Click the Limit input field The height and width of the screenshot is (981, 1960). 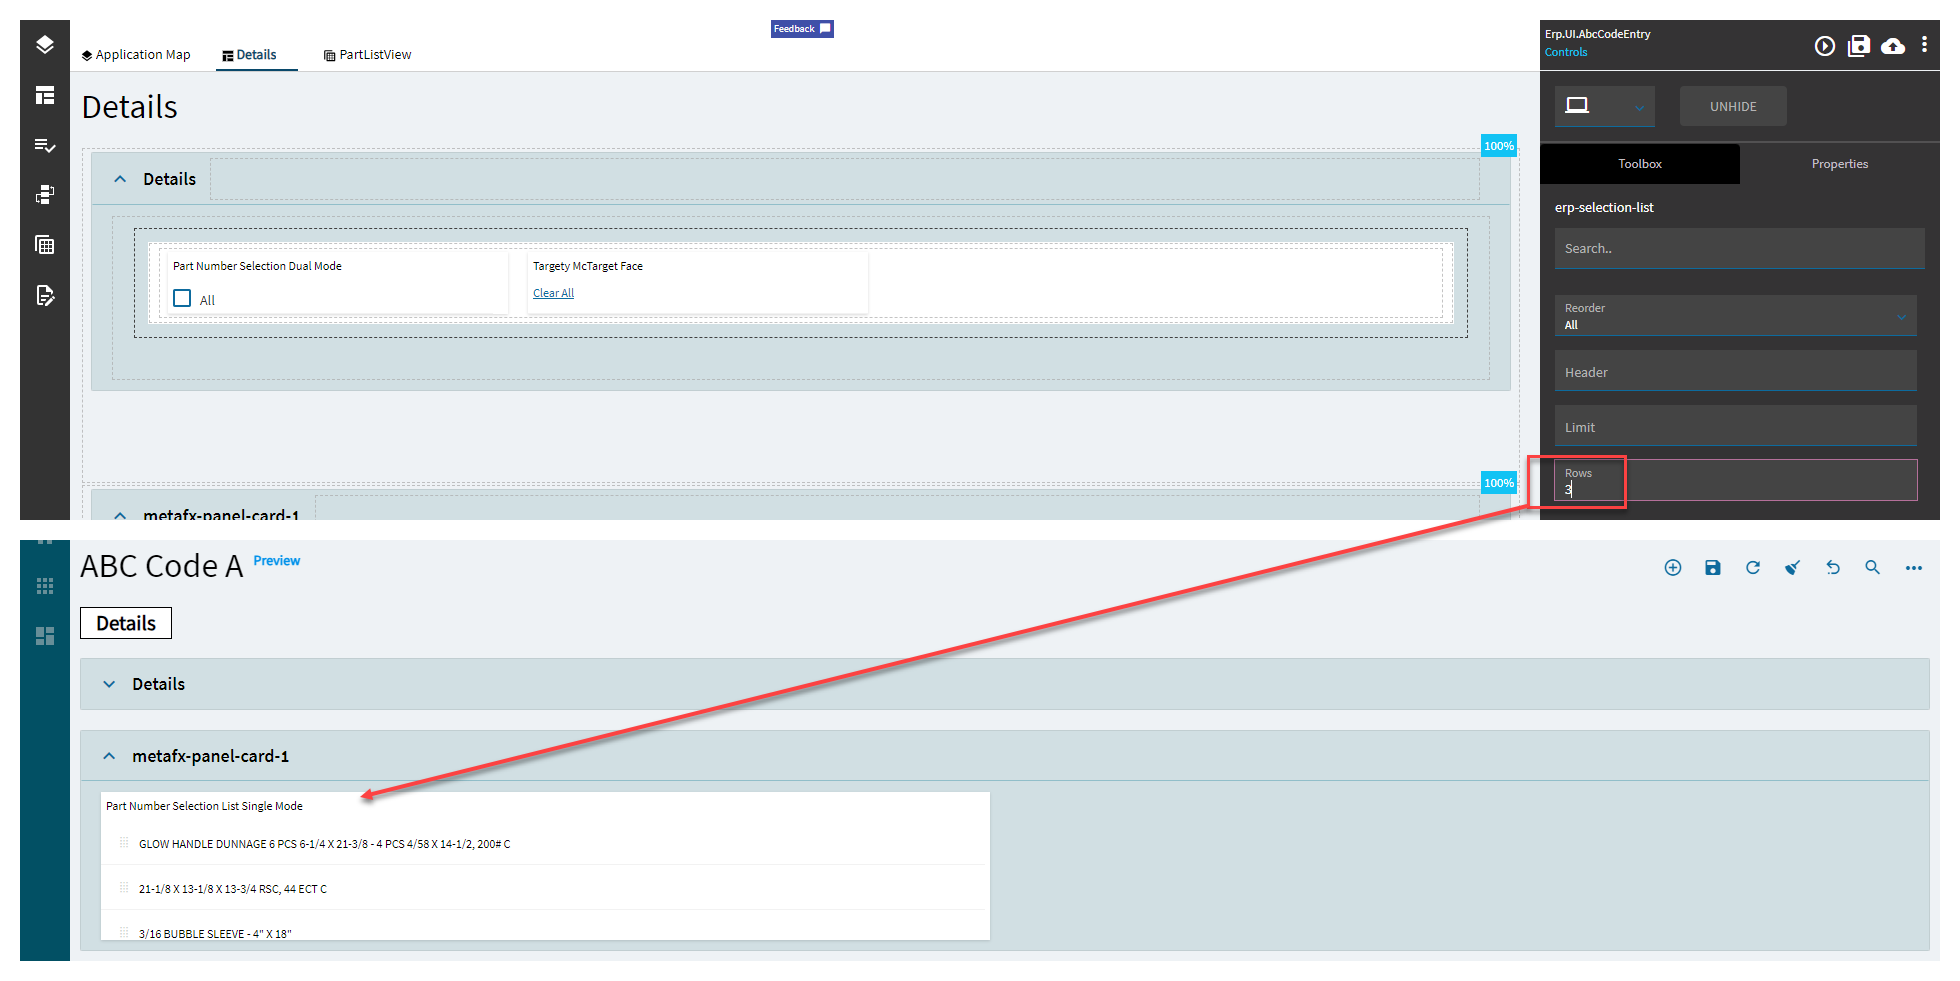click(1735, 426)
